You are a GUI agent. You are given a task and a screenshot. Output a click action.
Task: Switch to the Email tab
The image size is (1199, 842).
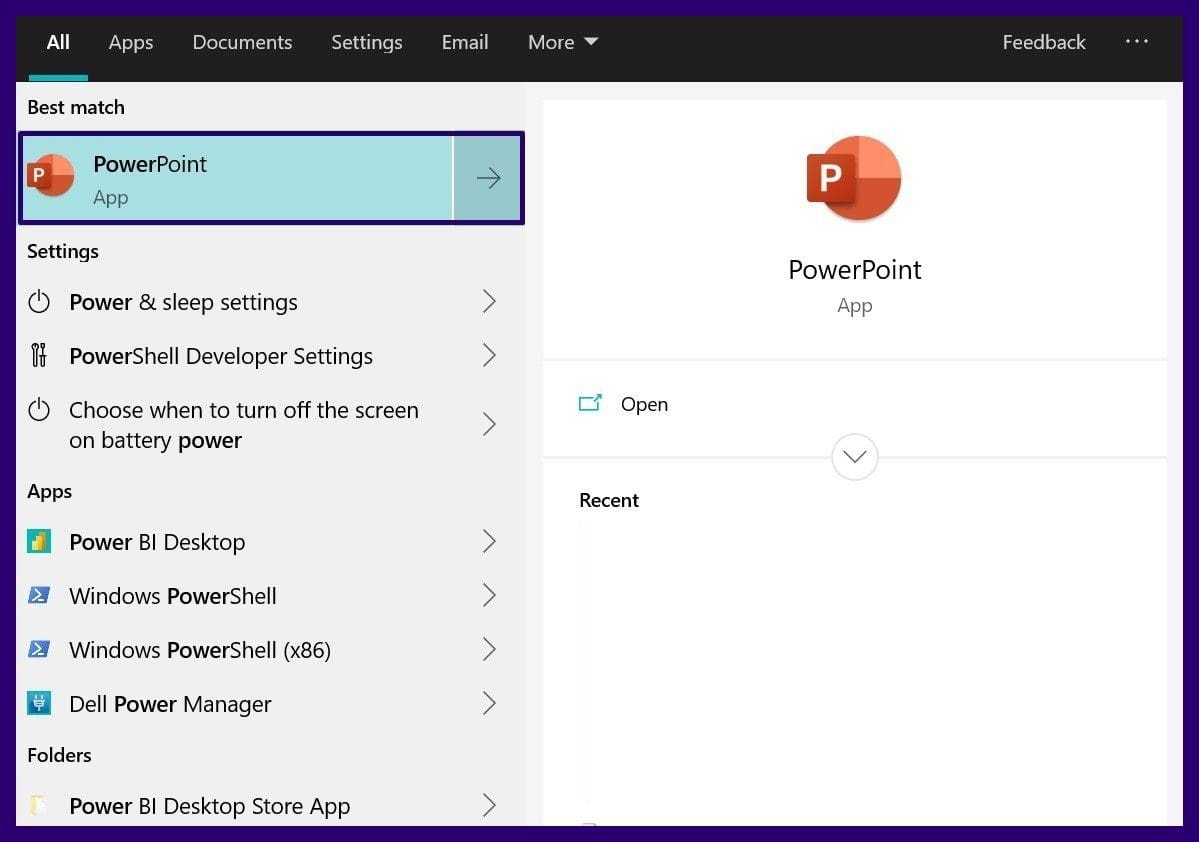465,42
